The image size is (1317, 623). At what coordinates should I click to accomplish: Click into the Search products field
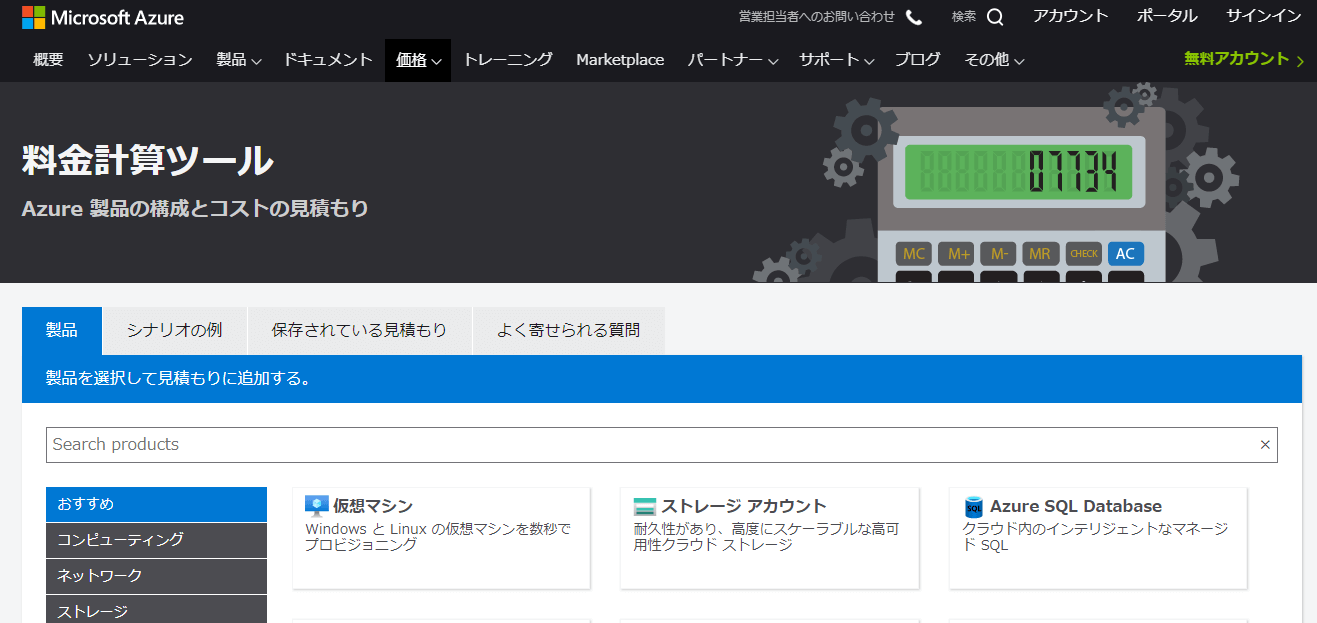(x=662, y=445)
